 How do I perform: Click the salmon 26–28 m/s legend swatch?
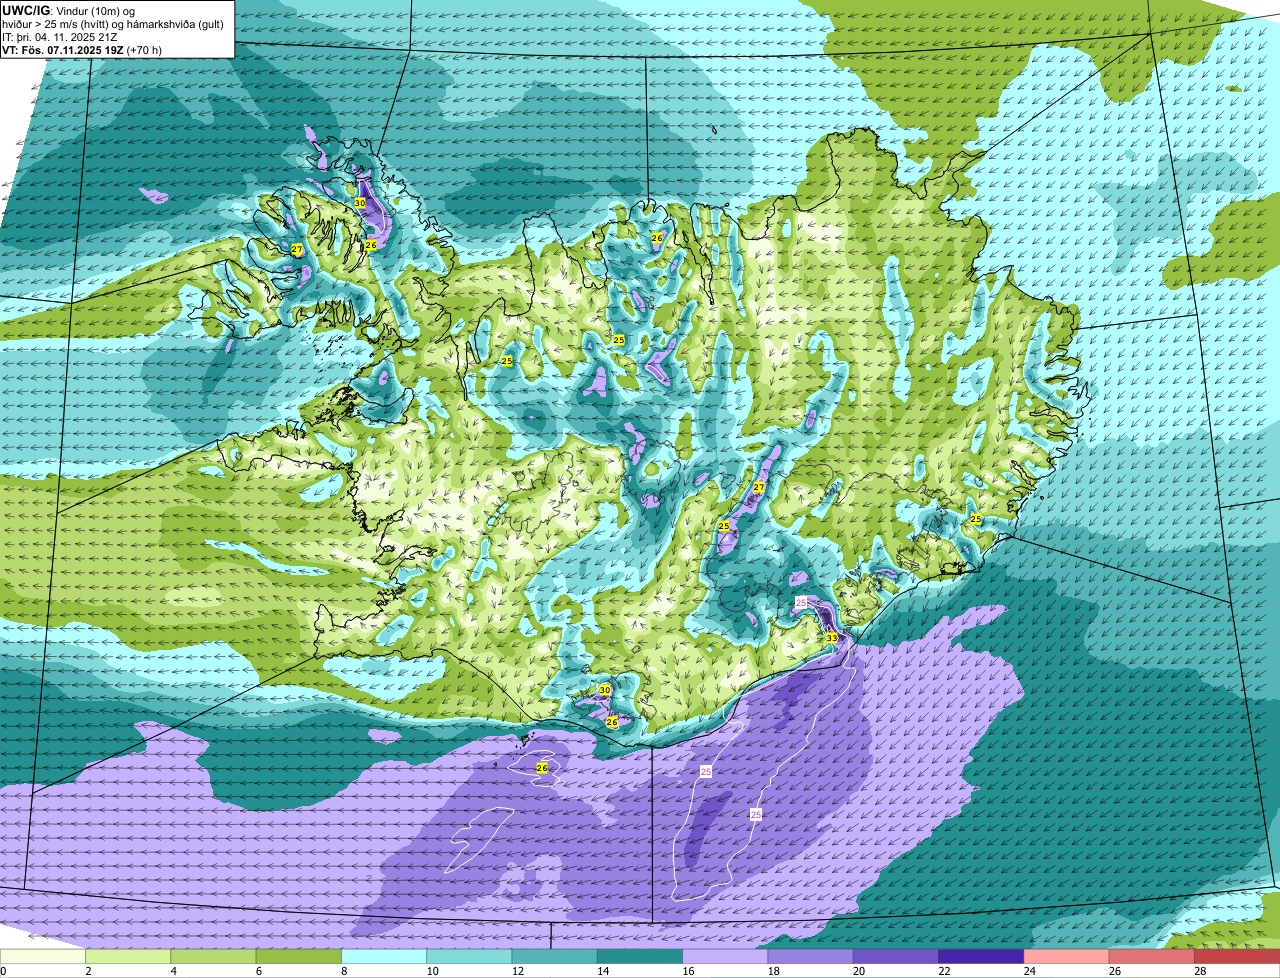[x=1152, y=956]
